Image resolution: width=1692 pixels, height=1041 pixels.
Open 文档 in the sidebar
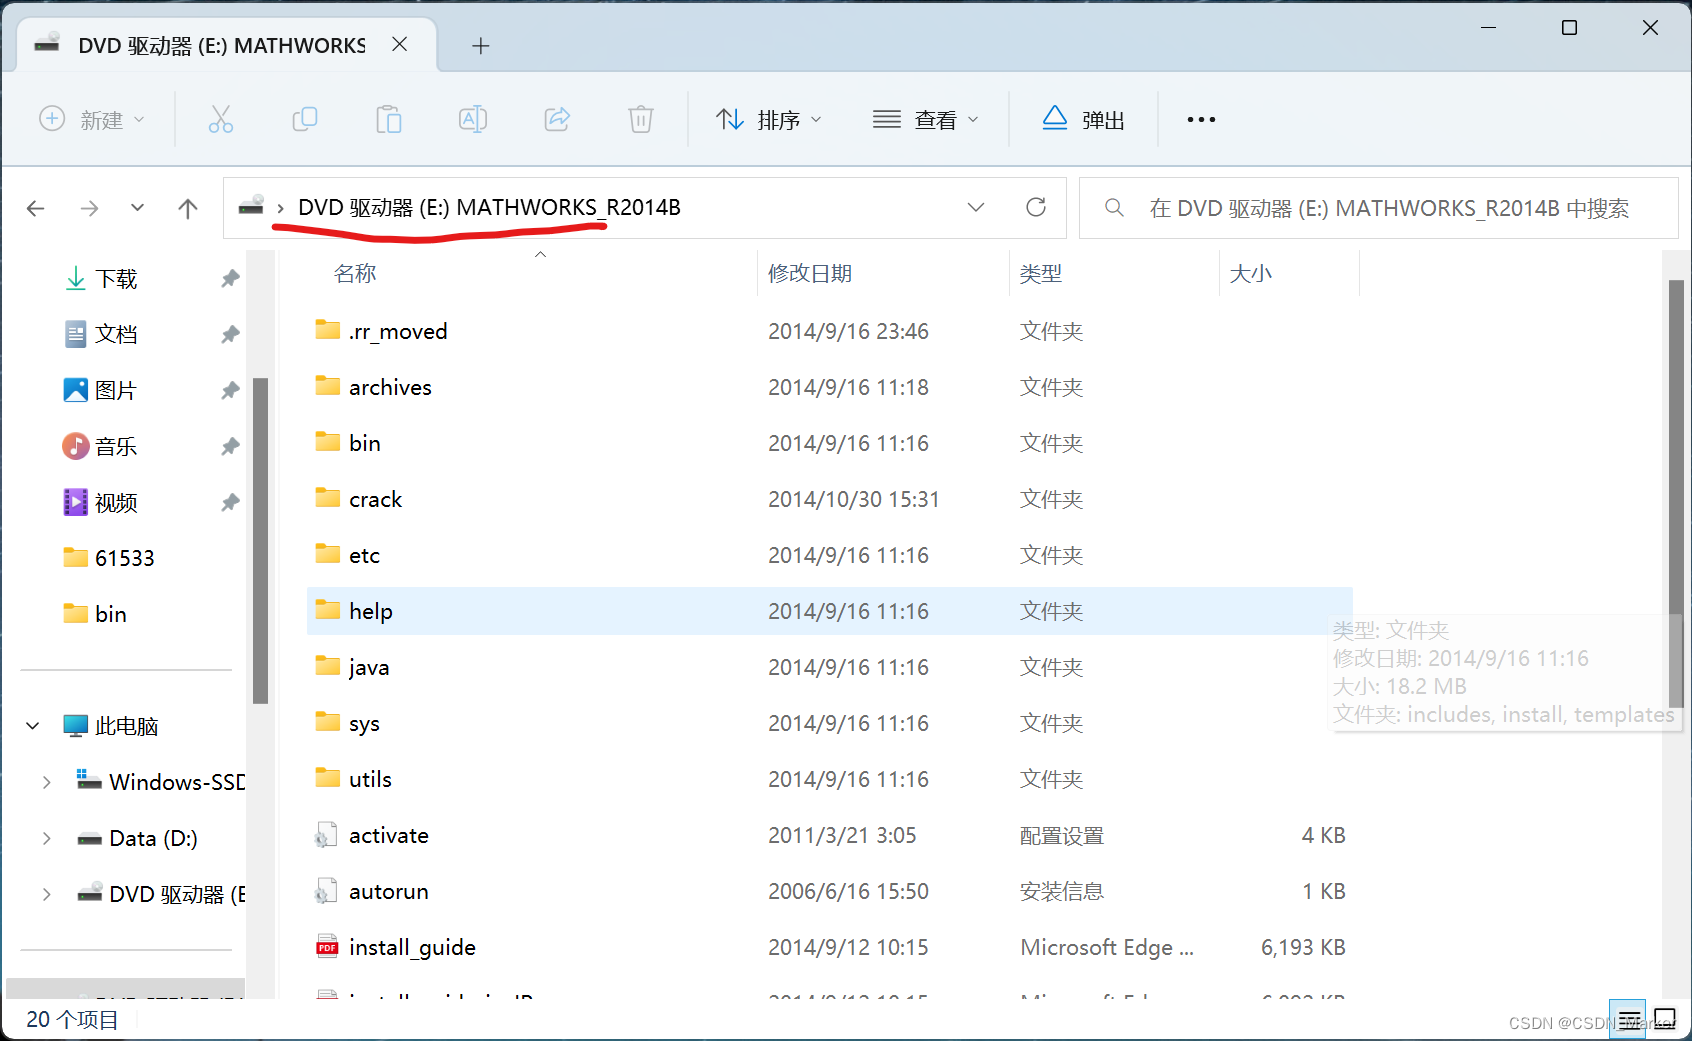[116, 334]
